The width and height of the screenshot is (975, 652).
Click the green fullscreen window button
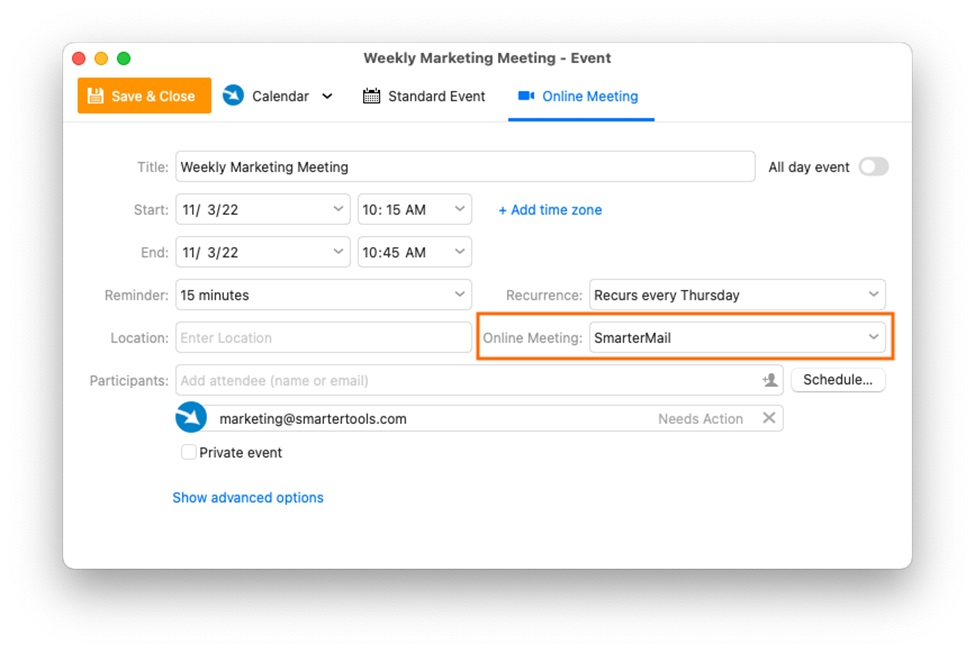coord(124,58)
